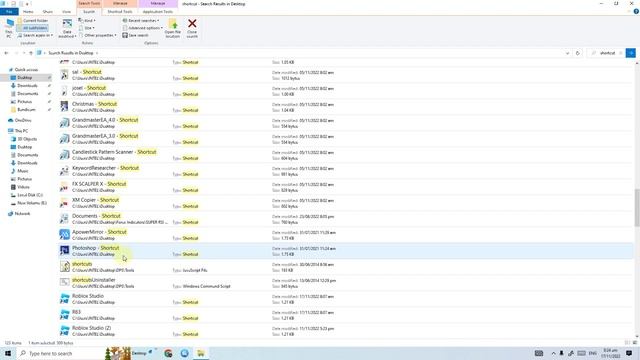Screen dimensions: 640x360
Task: Open the Kind filter dropdown
Action: click(x=87, y=20)
